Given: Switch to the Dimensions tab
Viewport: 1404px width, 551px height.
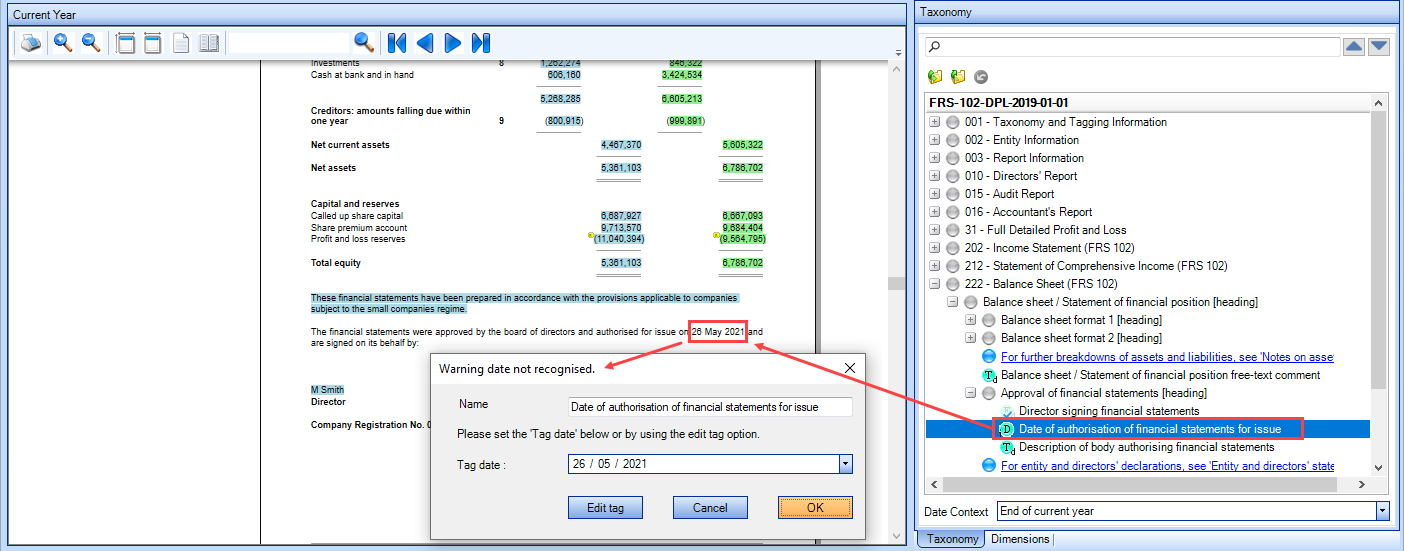Looking at the screenshot, I should (1020, 539).
